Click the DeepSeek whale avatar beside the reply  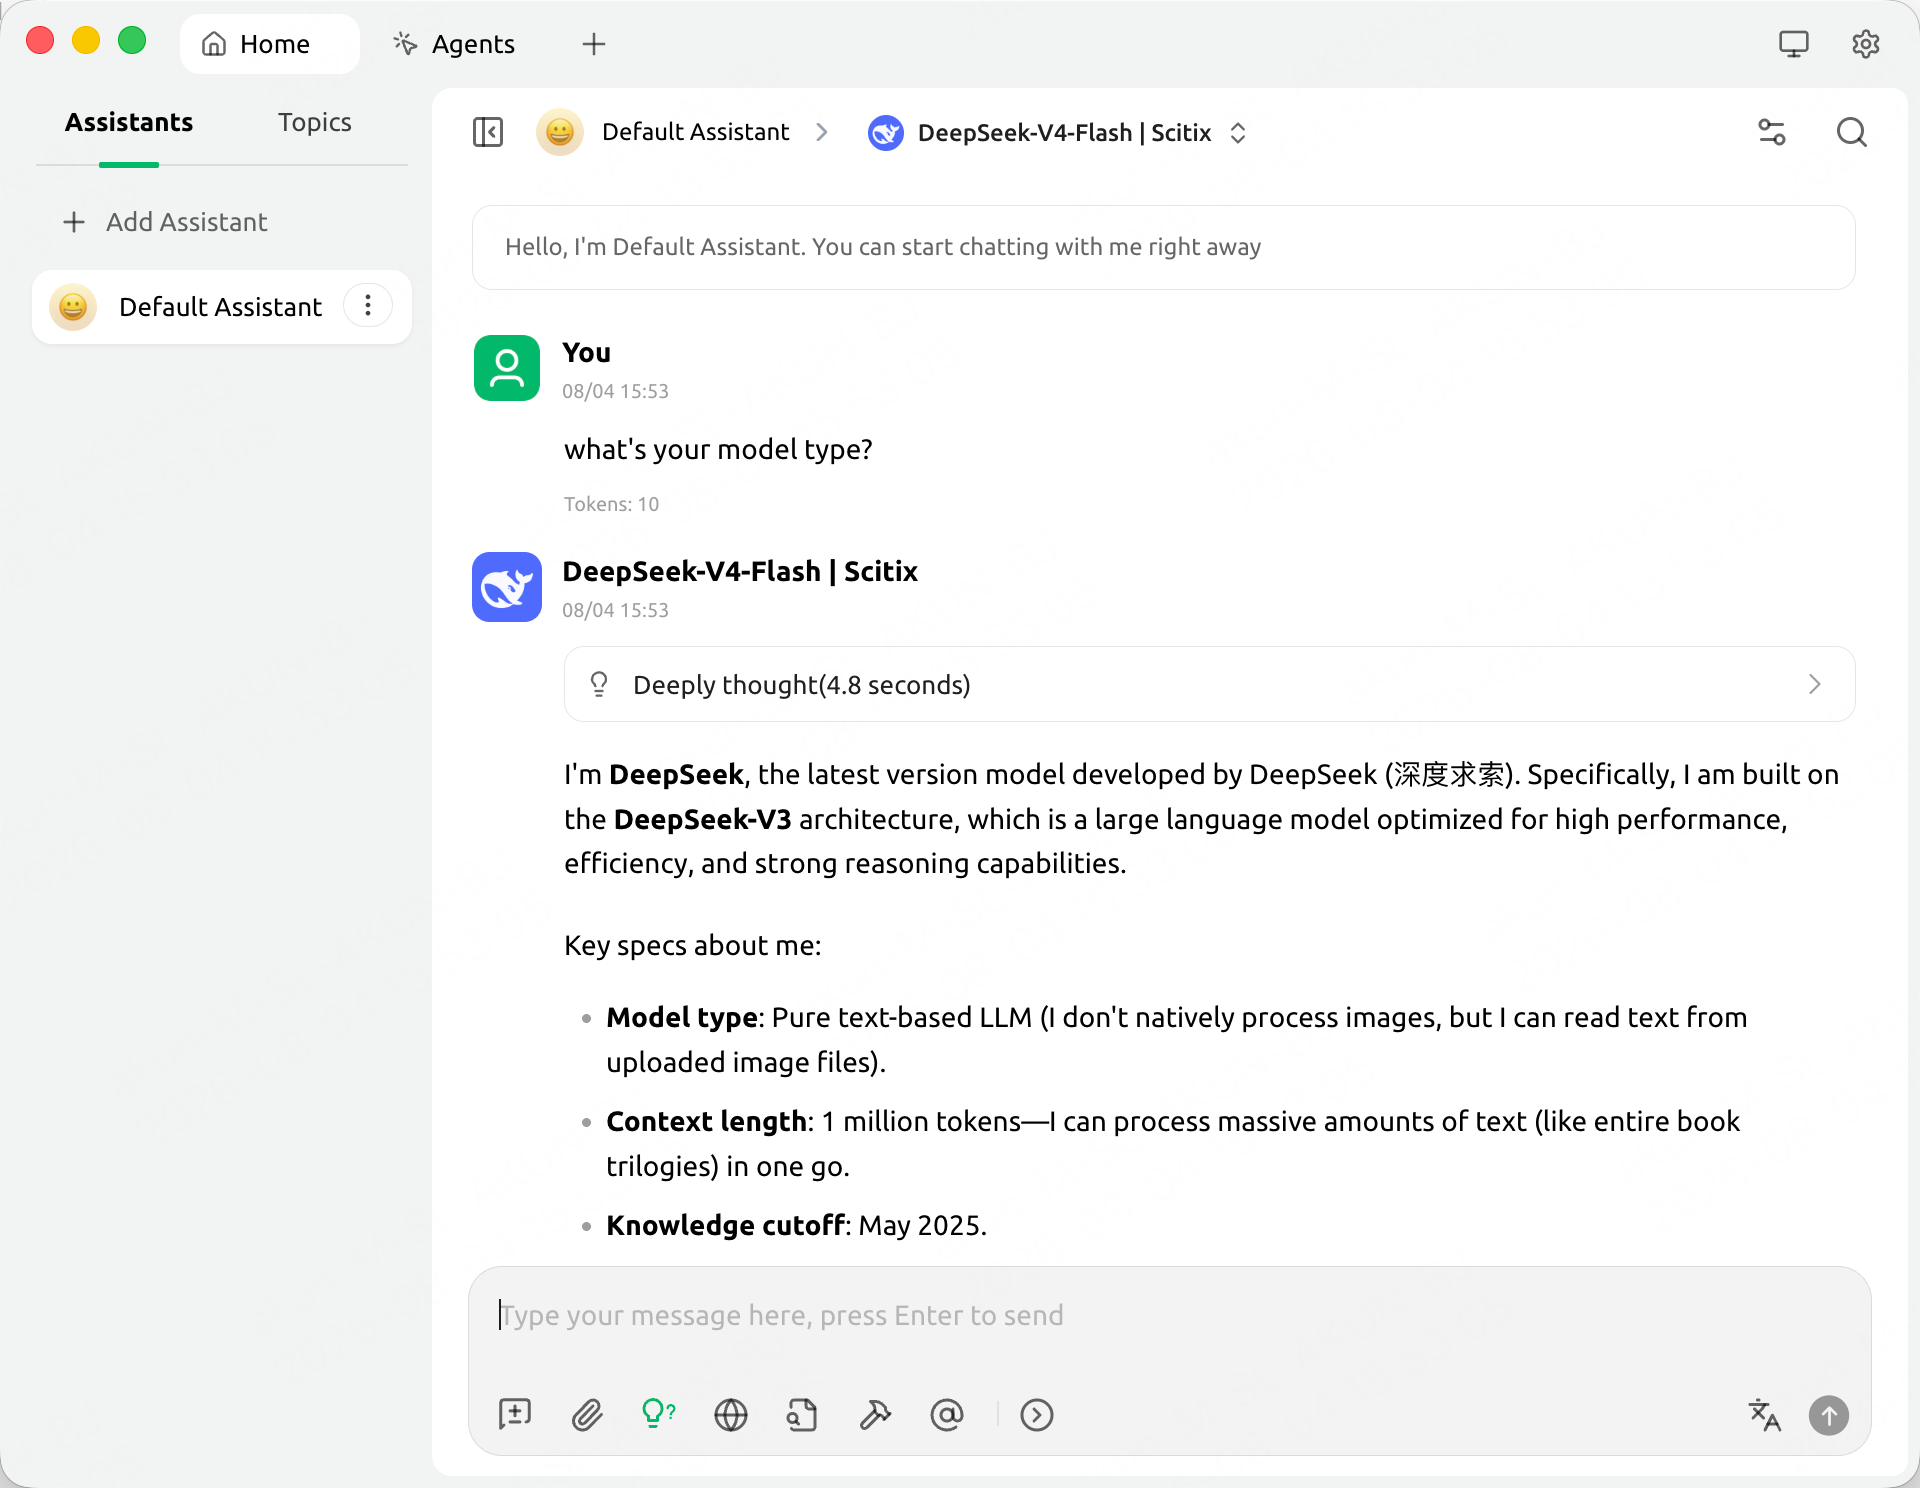click(x=507, y=587)
